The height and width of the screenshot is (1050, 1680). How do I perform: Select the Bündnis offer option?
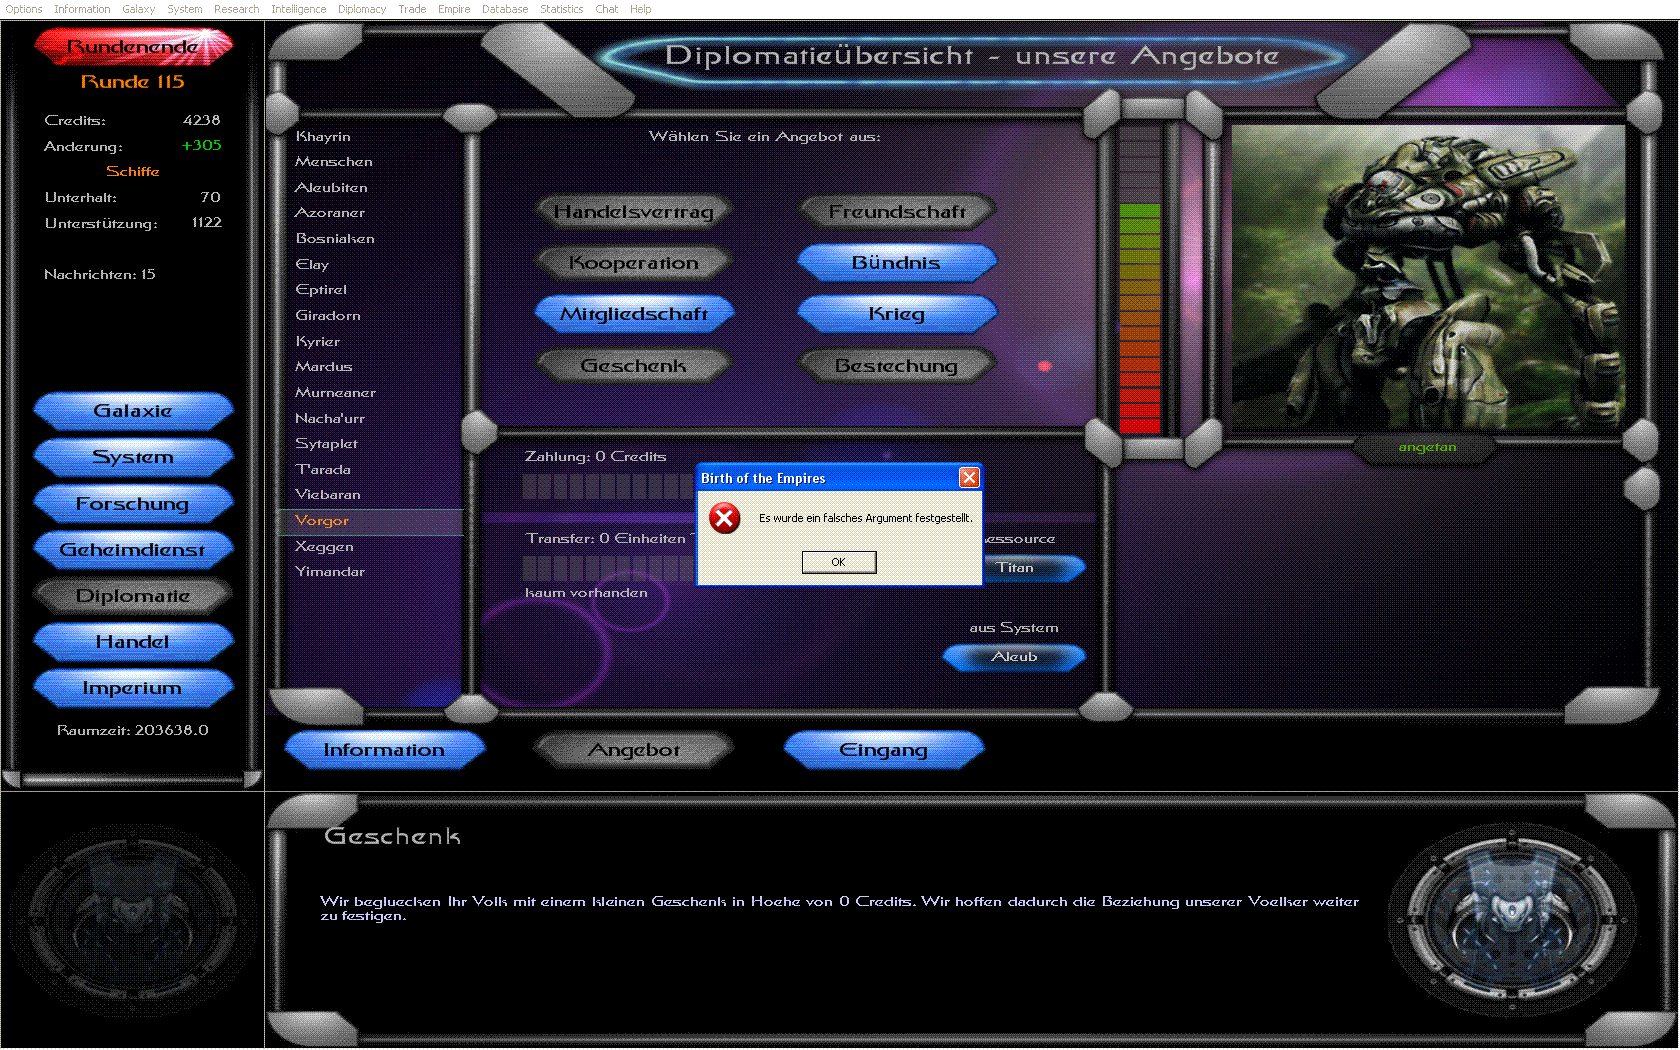[x=896, y=263]
